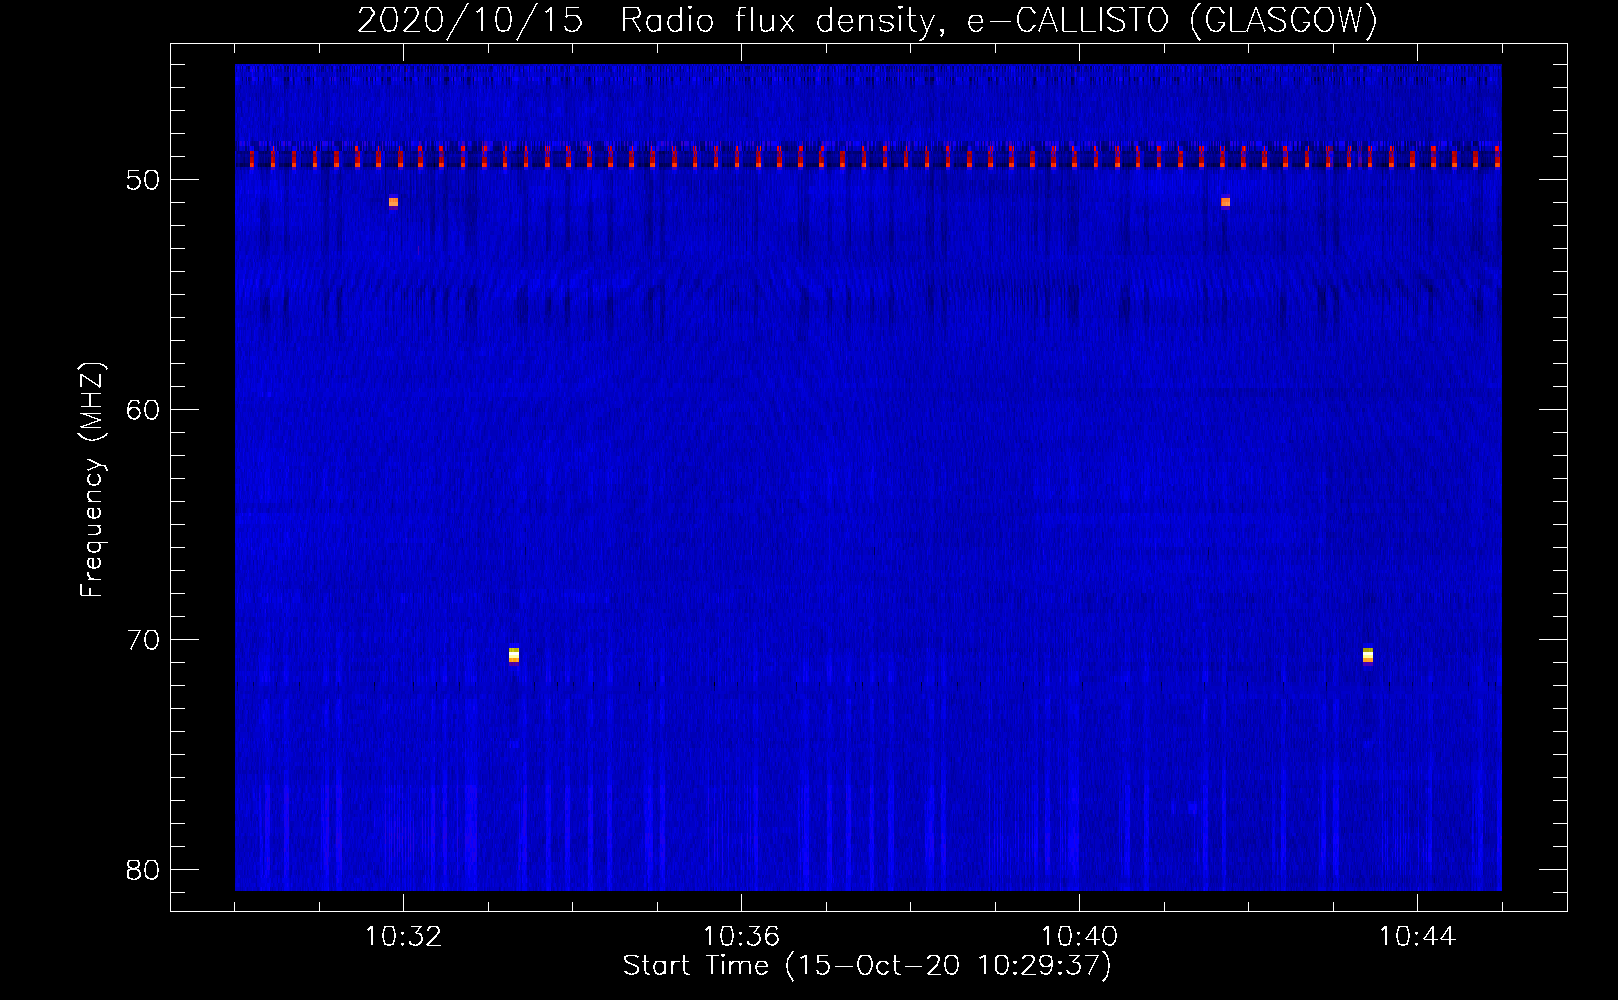Click the 'Frequency (MHZ)' axis label
The height and width of the screenshot is (1000, 1618).
point(92,480)
